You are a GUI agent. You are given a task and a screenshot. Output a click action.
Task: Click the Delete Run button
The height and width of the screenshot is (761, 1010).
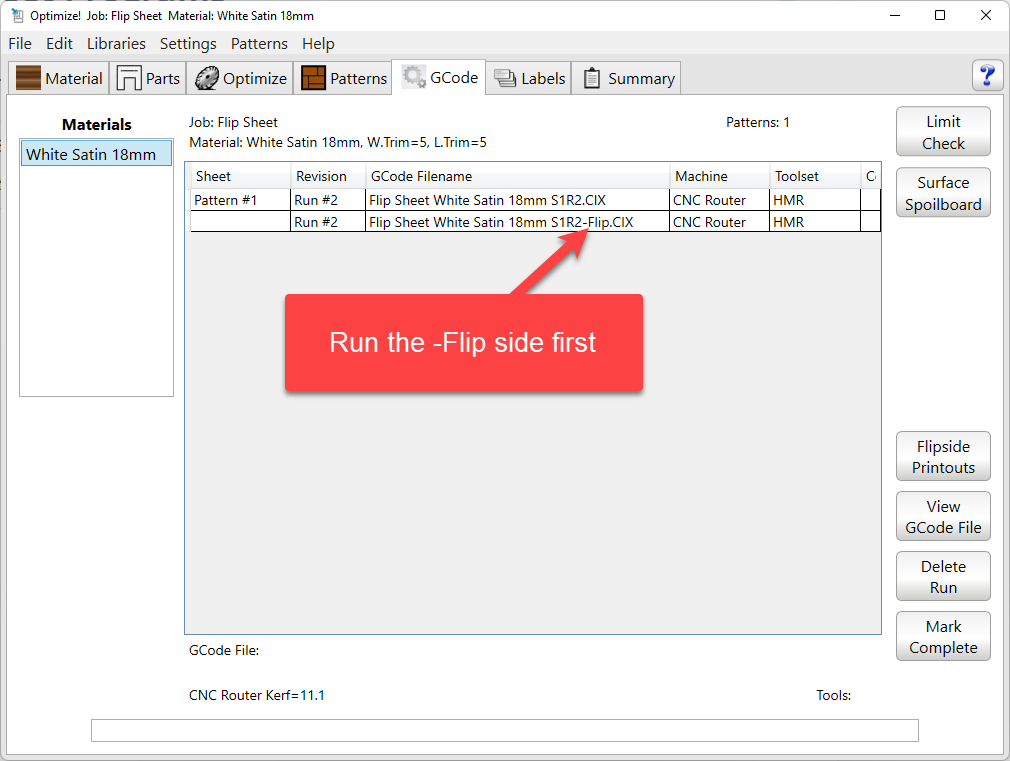(x=942, y=577)
